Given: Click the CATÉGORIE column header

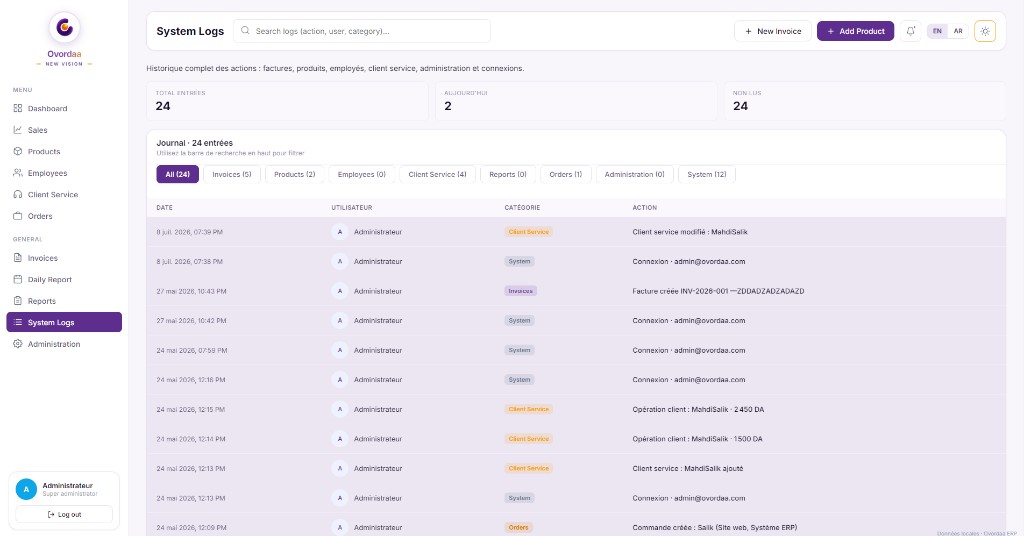Looking at the screenshot, I should [x=522, y=208].
